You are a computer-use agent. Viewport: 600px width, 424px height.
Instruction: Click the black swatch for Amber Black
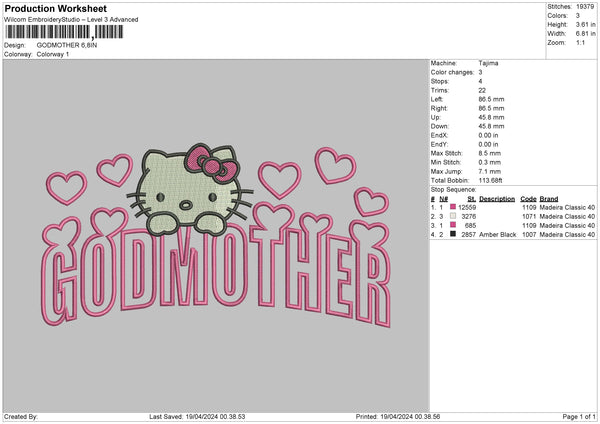pyautogui.click(x=453, y=234)
